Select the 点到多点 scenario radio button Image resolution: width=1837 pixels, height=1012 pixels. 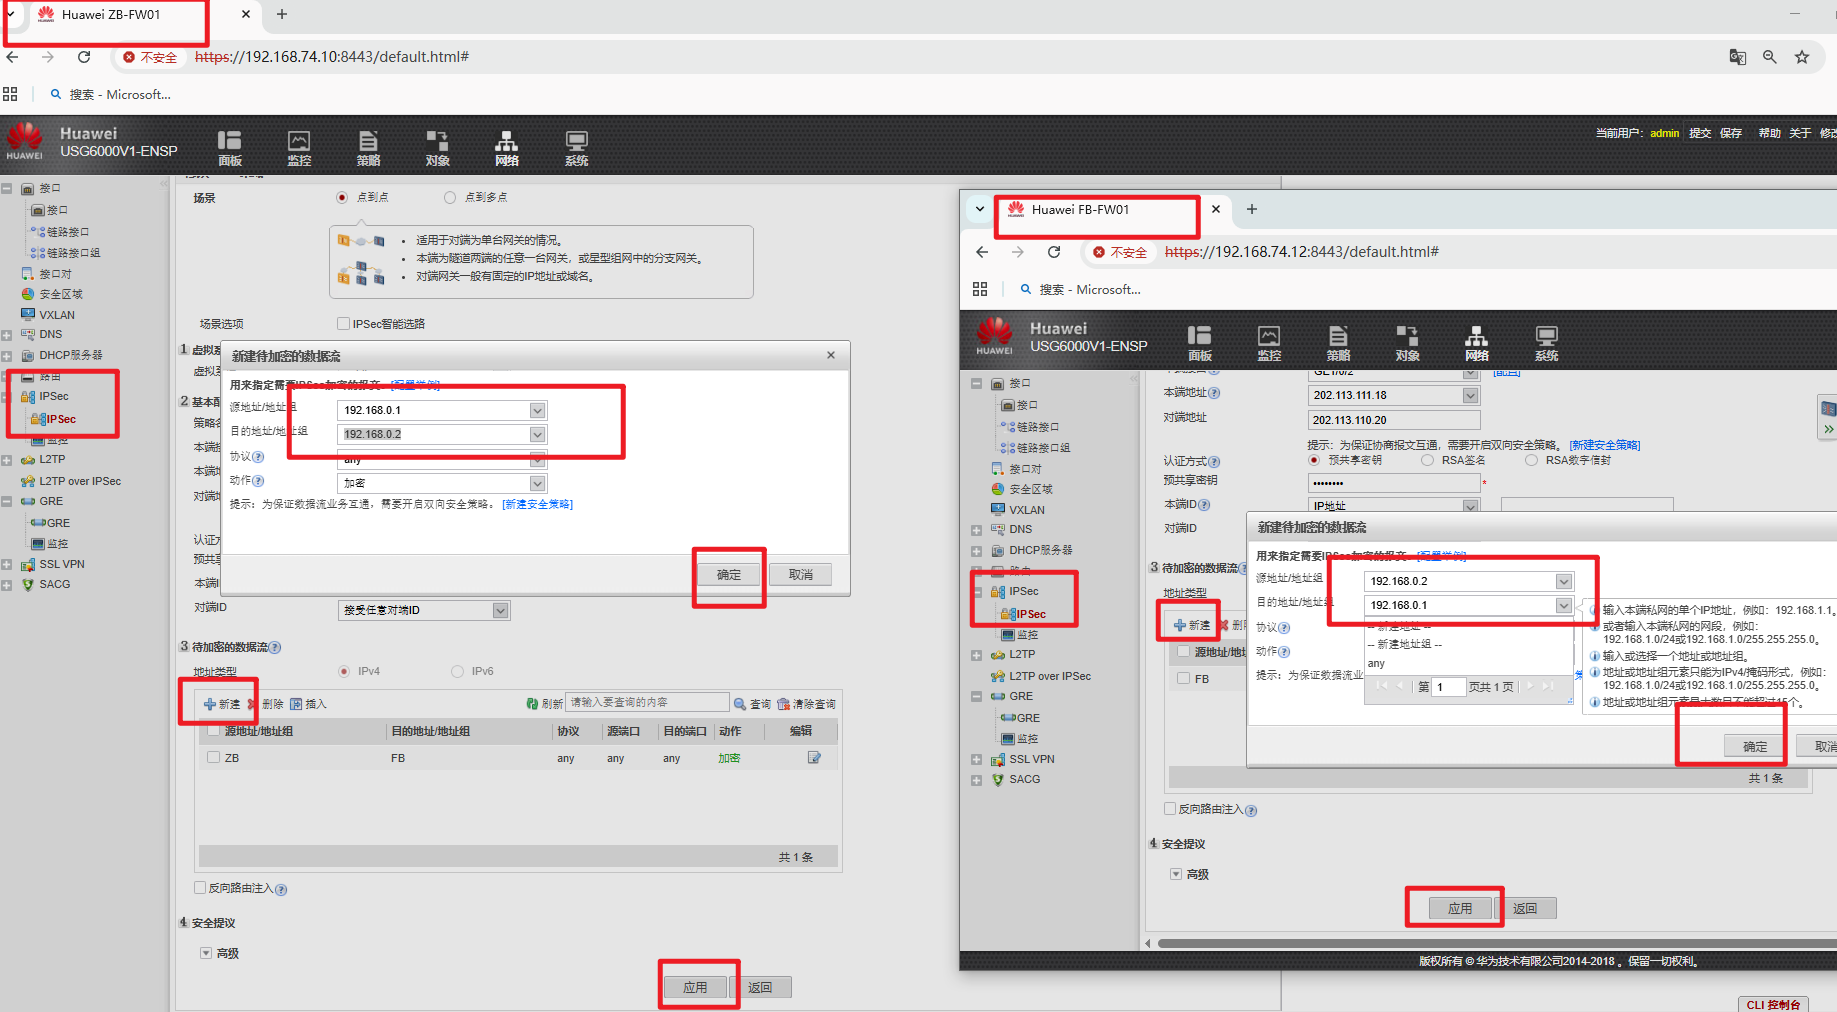pyautogui.click(x=450, y=198)
